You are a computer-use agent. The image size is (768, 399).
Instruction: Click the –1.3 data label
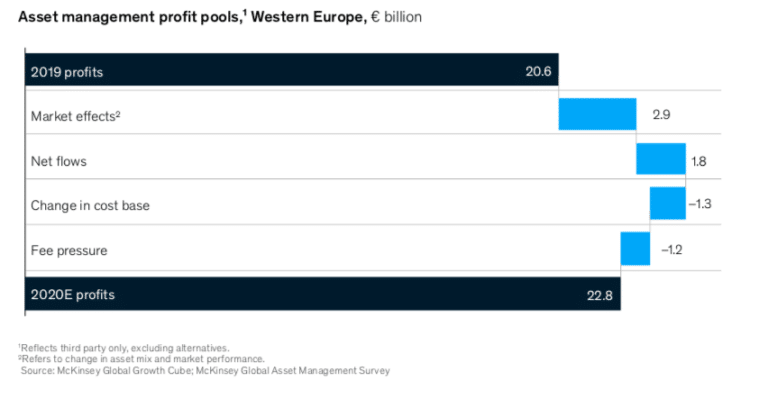700,204
